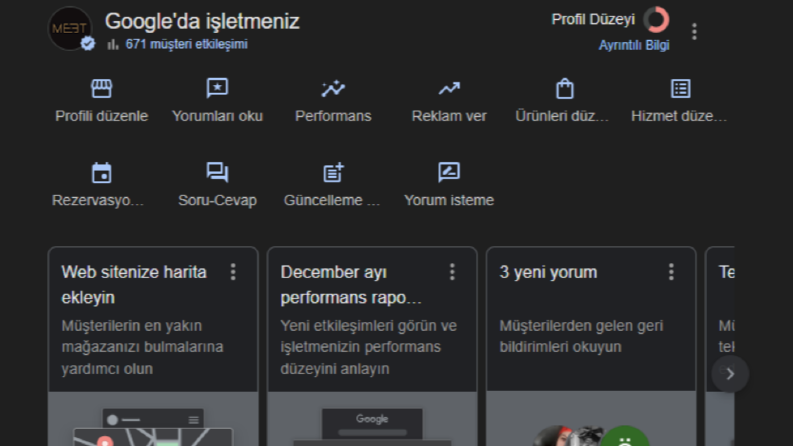Screen dimensions: 793x446
Task: Click the MEET business logo avatar
Action: [x=70, y=28]
